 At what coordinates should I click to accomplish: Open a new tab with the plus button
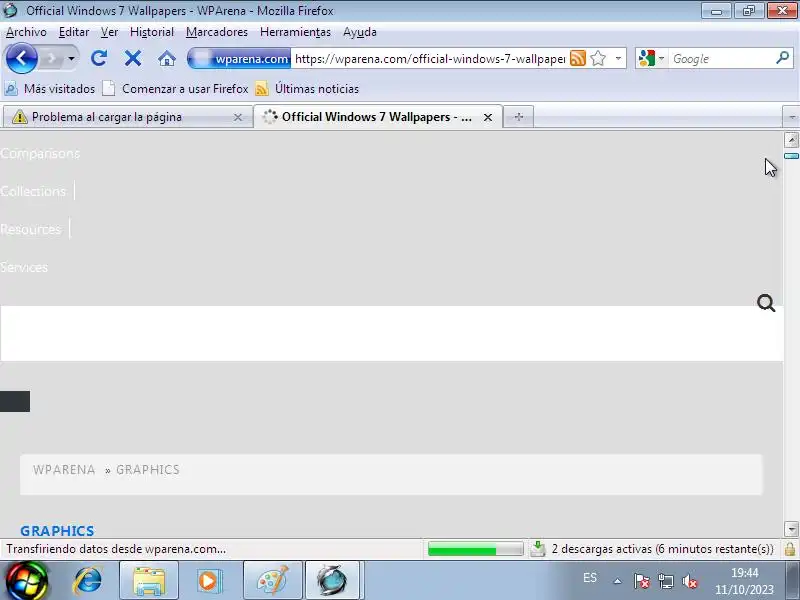click(x=518, y=117)
